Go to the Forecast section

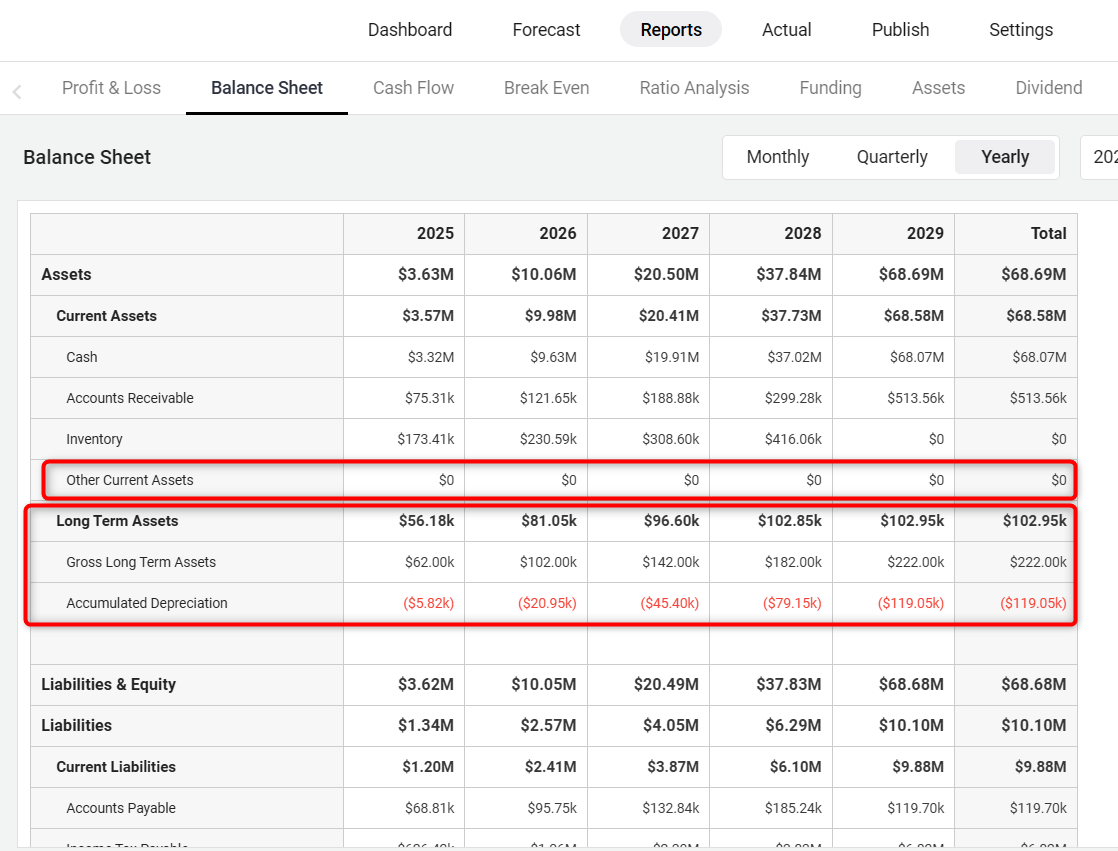[546, 30]
